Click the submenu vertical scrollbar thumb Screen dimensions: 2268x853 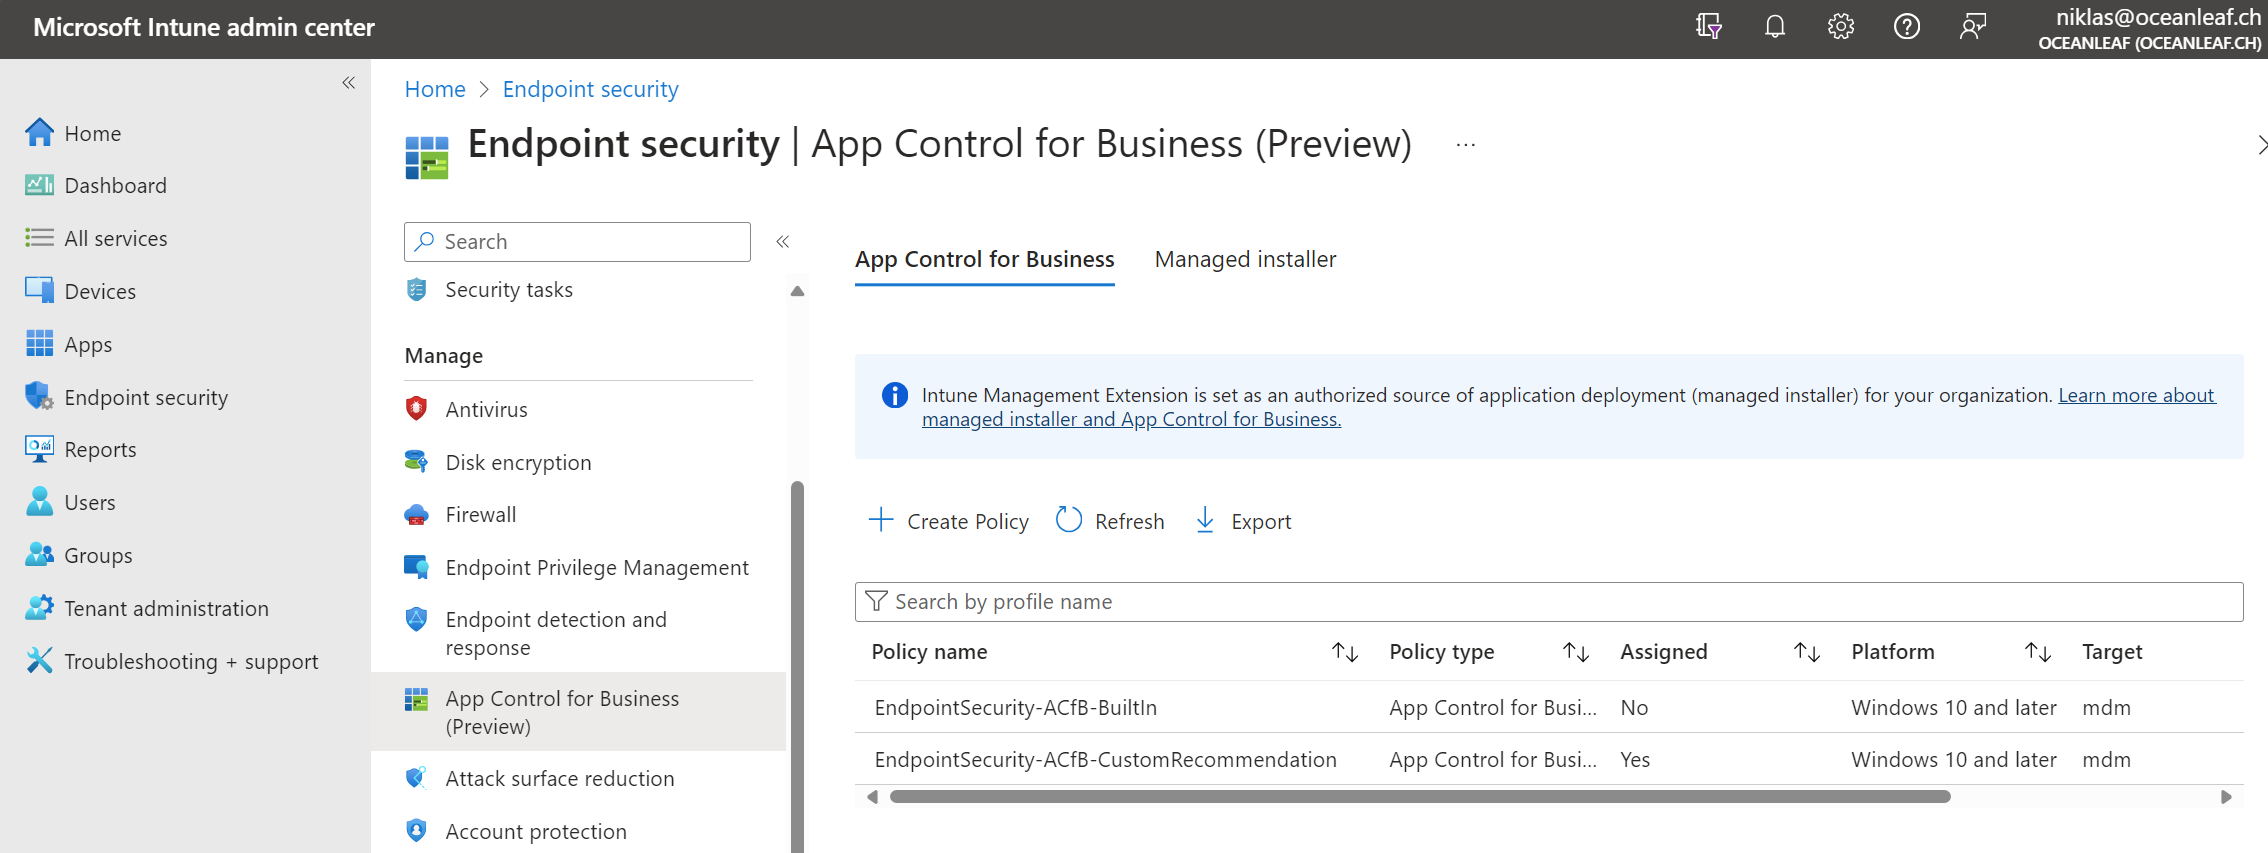tap(797, 667)
